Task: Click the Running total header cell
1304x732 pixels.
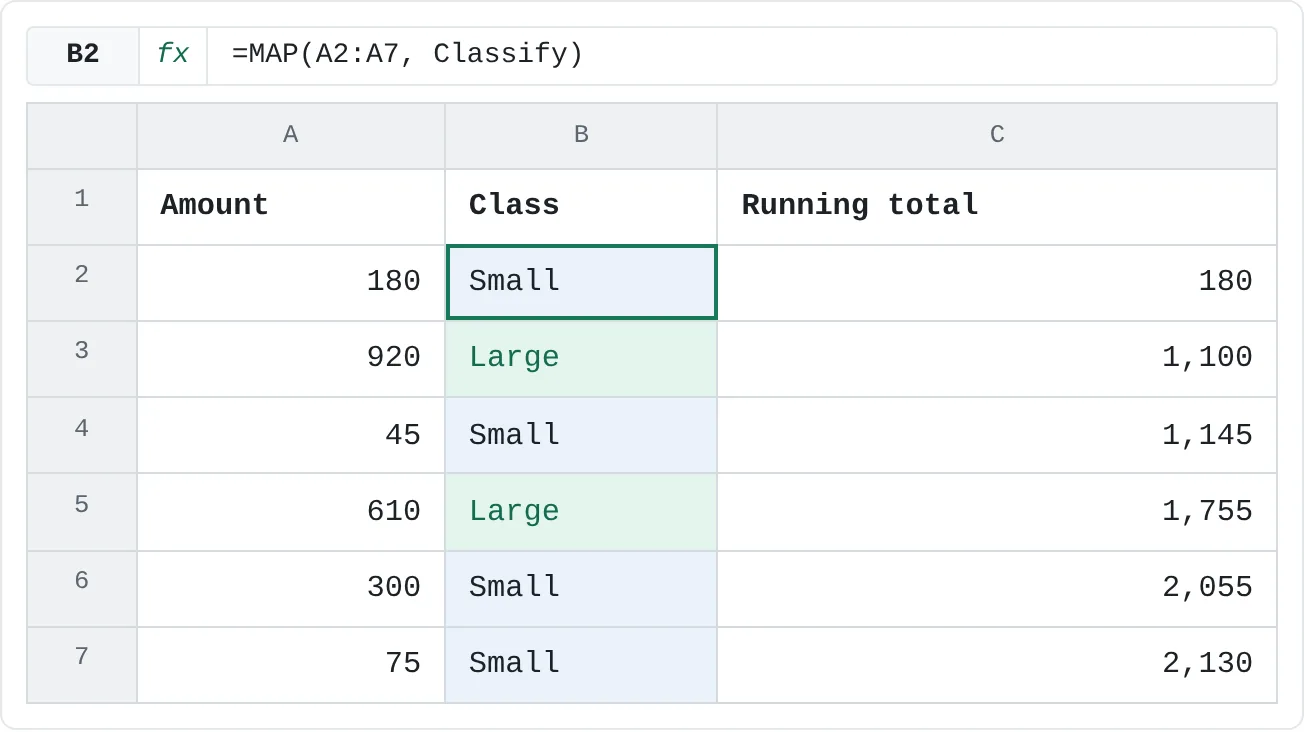Action: (x=997, y=206)
